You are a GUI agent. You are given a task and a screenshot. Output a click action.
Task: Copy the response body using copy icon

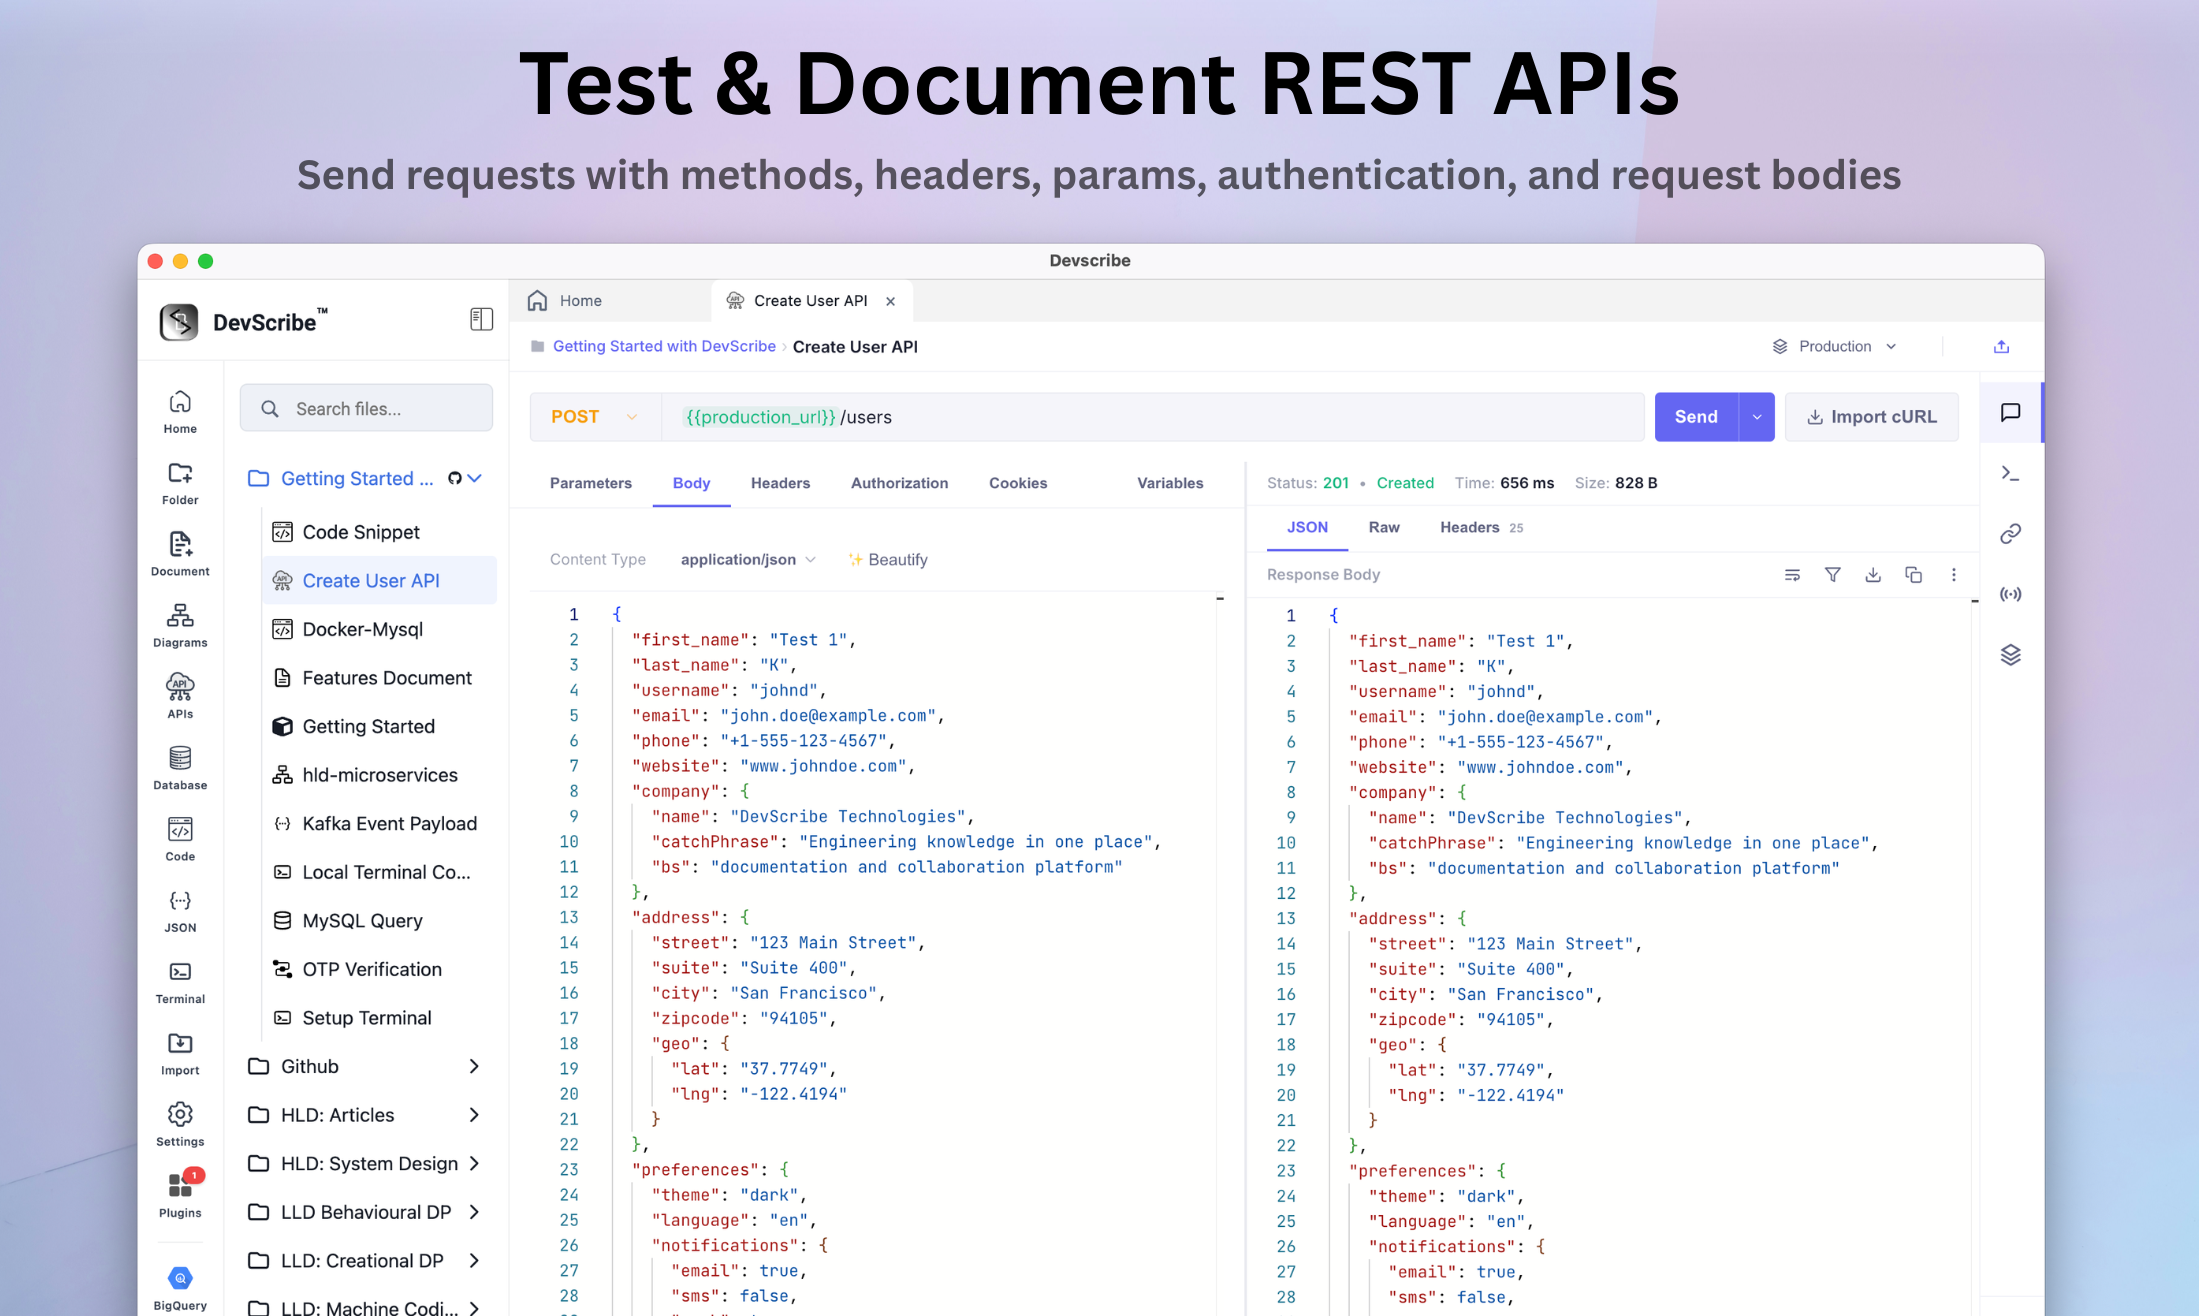[x=1913, y=575]
